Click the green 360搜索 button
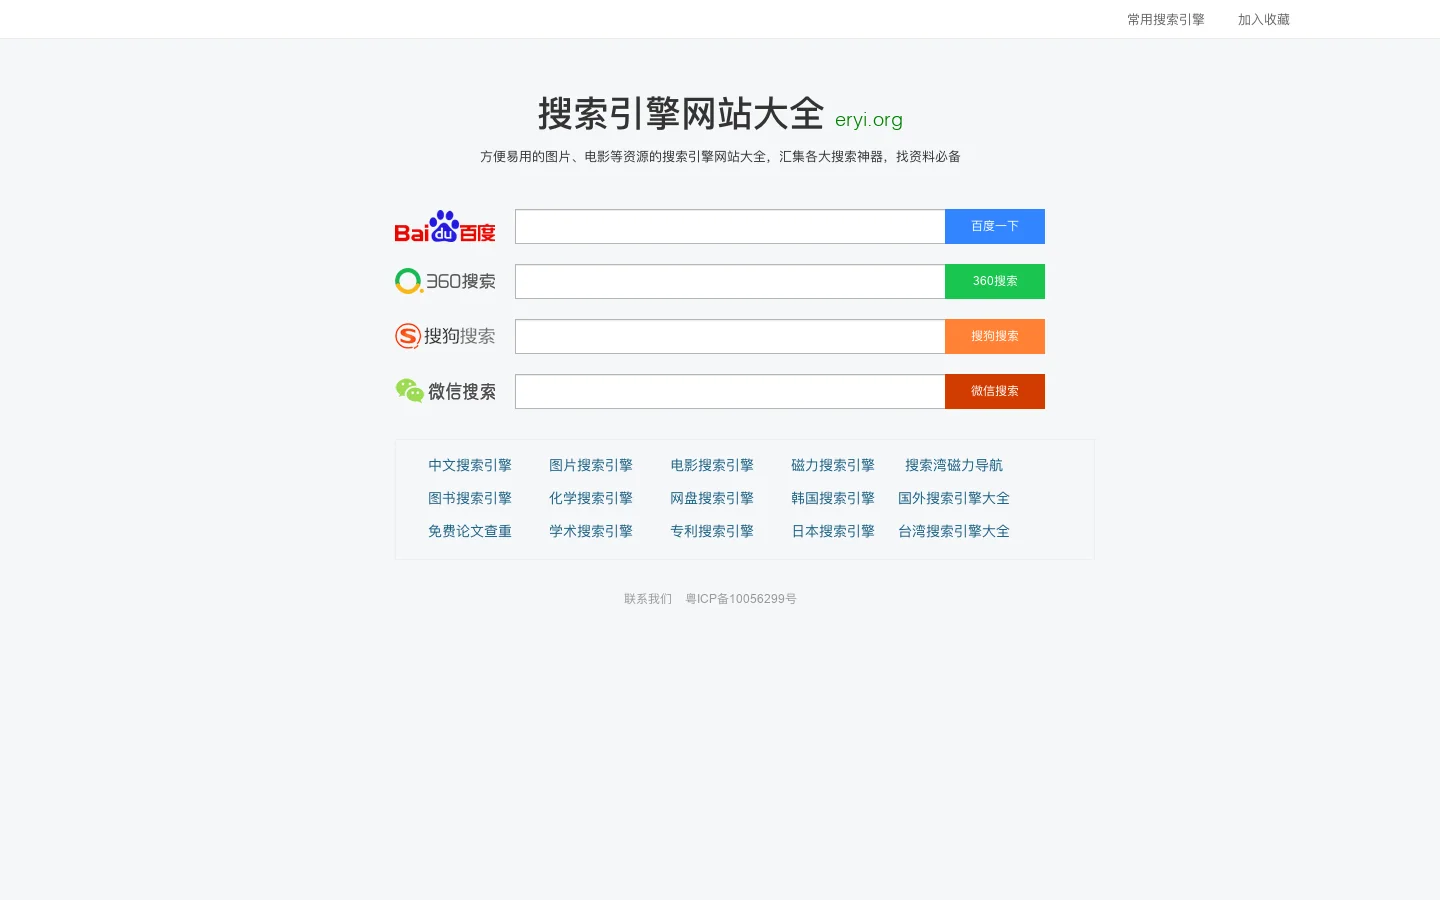 point(995,282)
